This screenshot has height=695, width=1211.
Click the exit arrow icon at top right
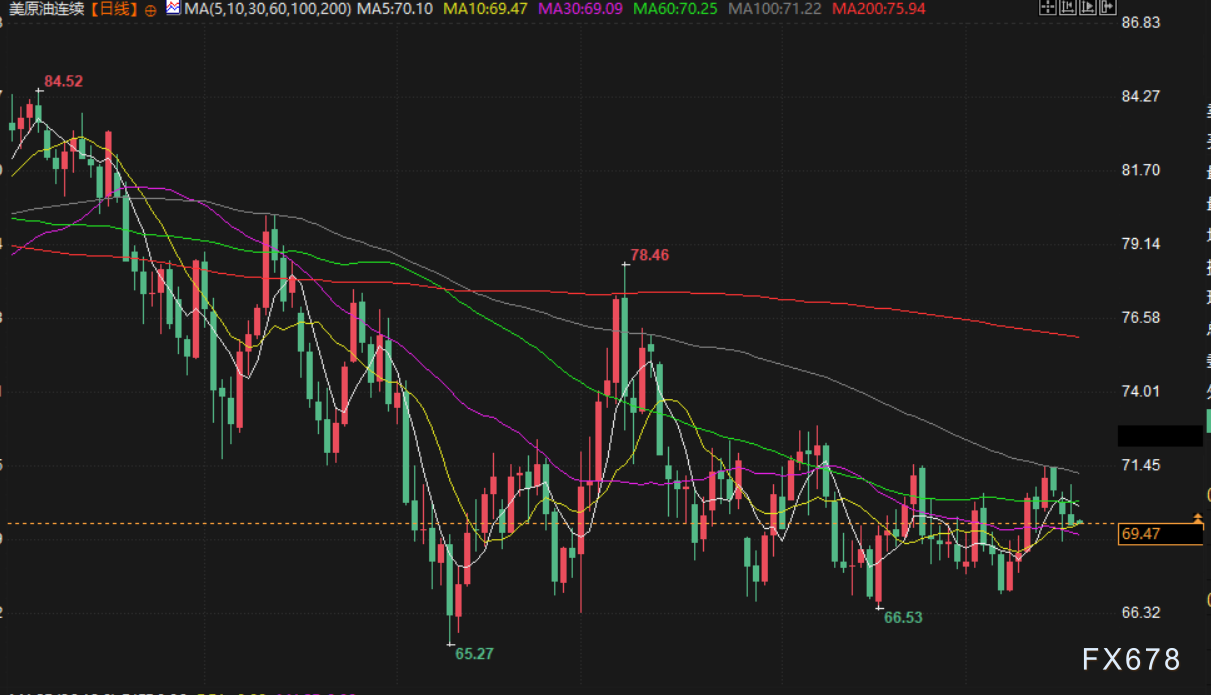[1108, 7]
